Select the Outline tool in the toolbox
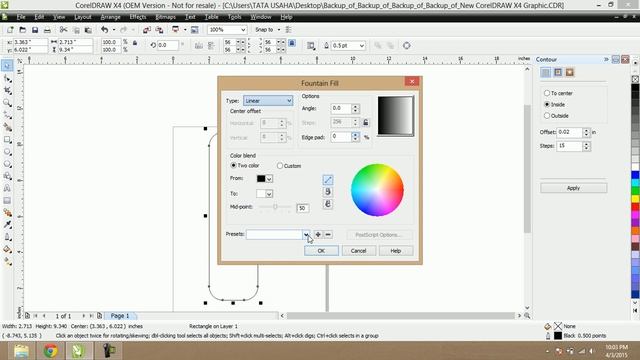This screenshot has height=360, width=640. pos(7,237)
